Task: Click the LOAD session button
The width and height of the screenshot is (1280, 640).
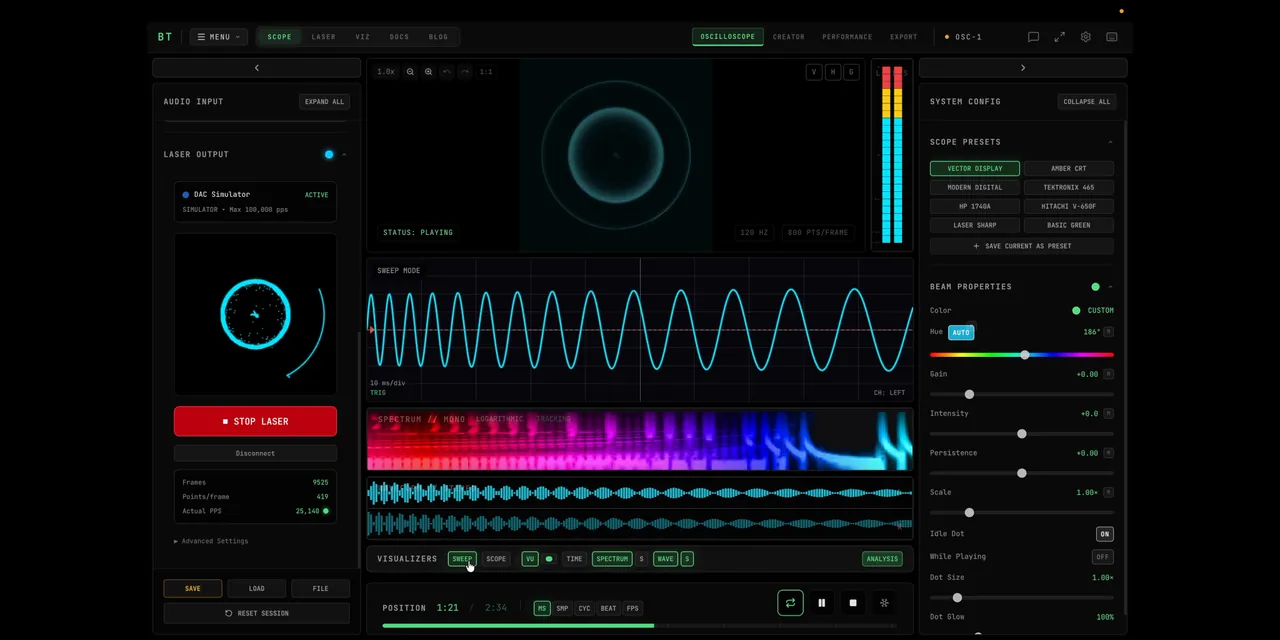Action: 257,589
